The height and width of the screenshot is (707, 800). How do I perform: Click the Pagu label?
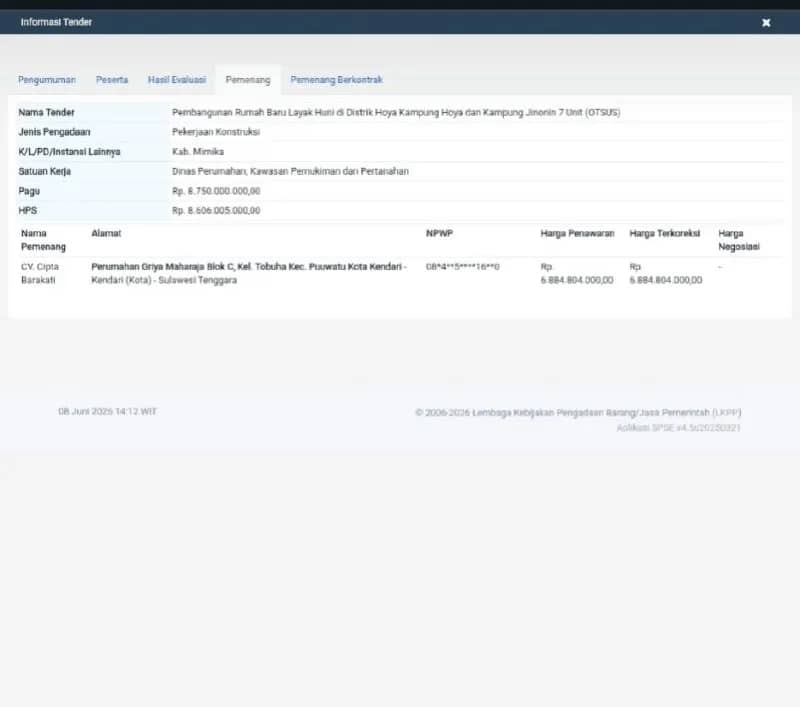point(29,191)
